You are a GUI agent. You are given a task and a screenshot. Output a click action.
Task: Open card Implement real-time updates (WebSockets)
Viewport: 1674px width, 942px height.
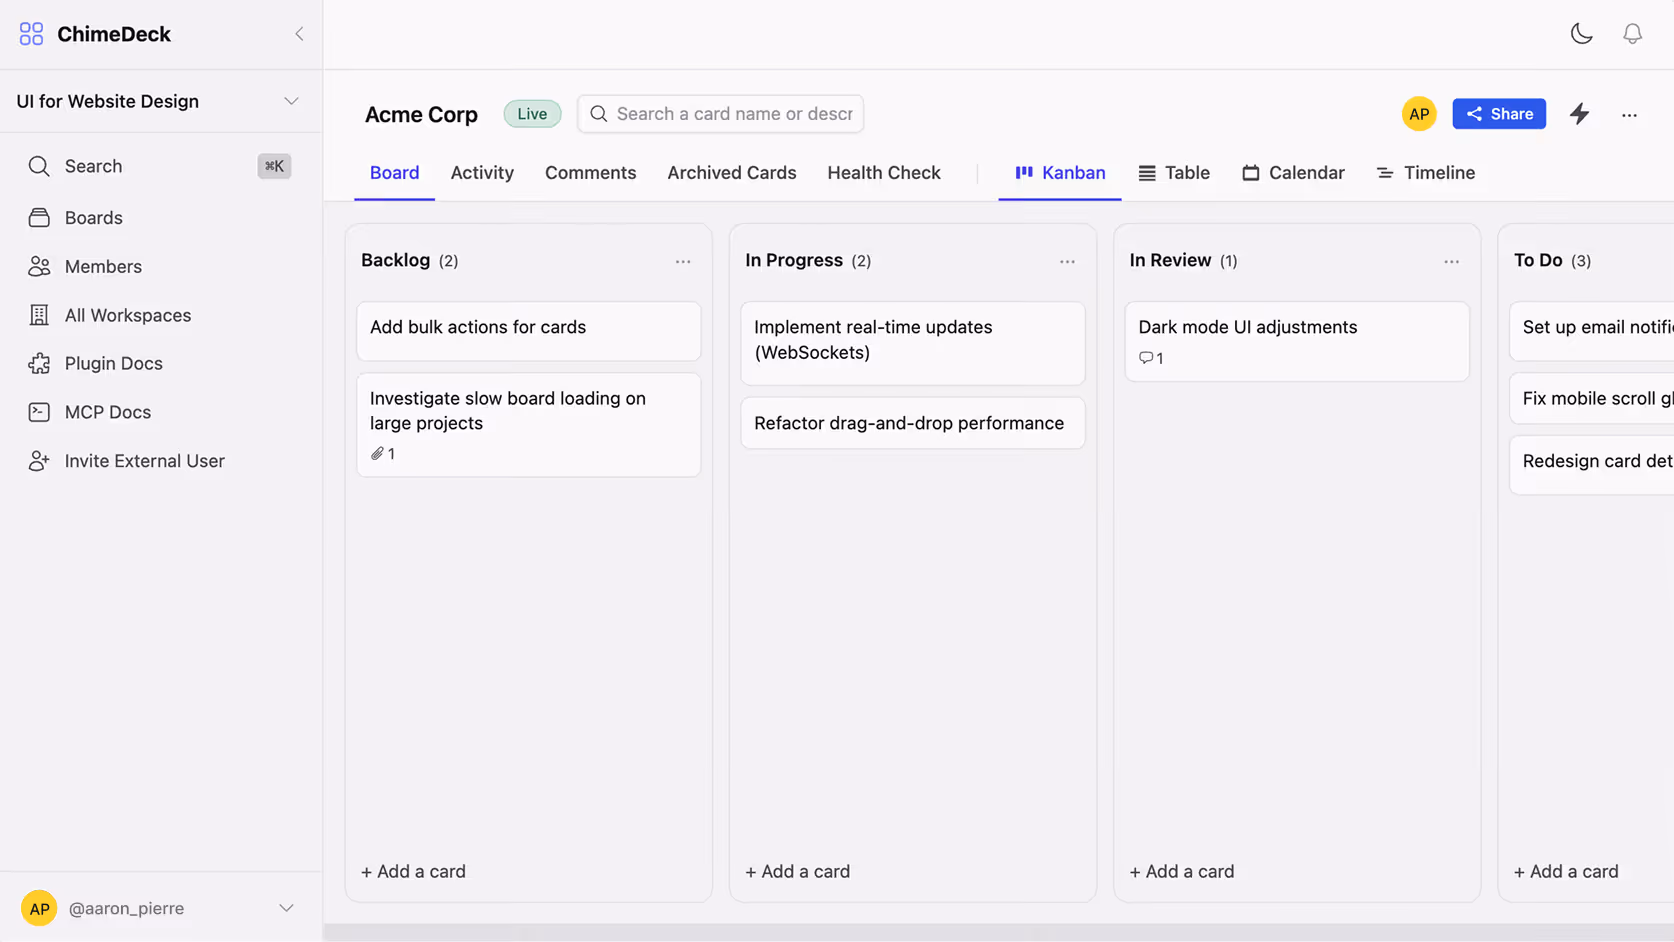pos(913,343)
